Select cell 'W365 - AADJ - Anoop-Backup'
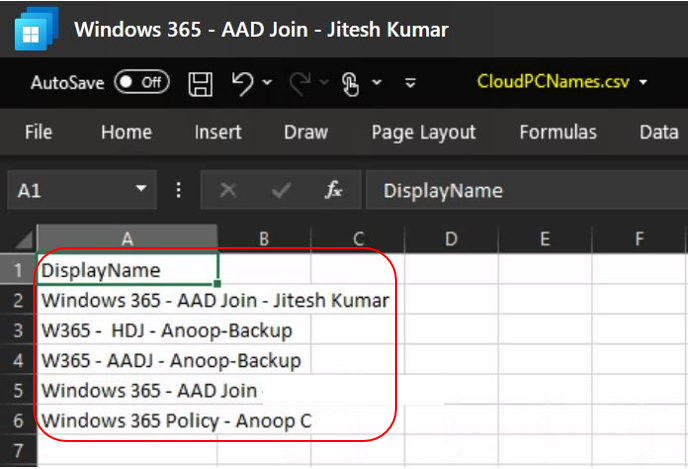The height and width of the screenshot is (469, 688). click(128, 360)
